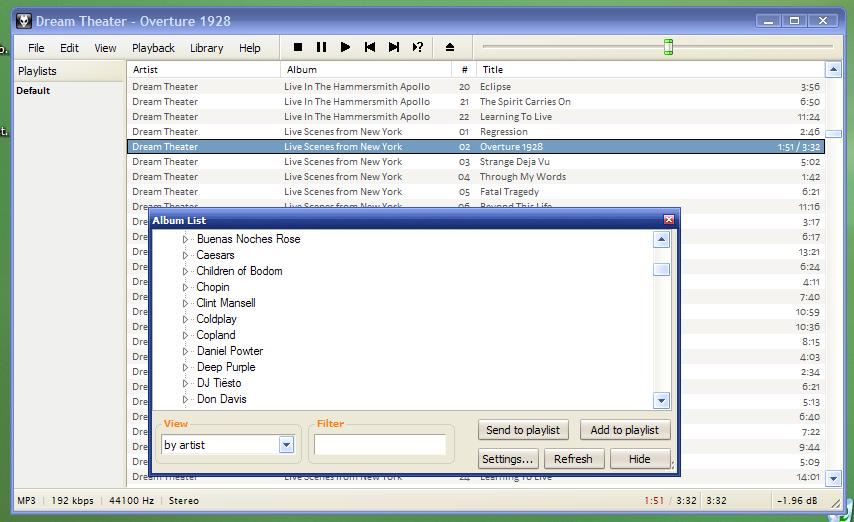Screen dimensions: 854x522
Task: Click the foobar2000 app icon in title bar
Action: click(x=23, y=21)
